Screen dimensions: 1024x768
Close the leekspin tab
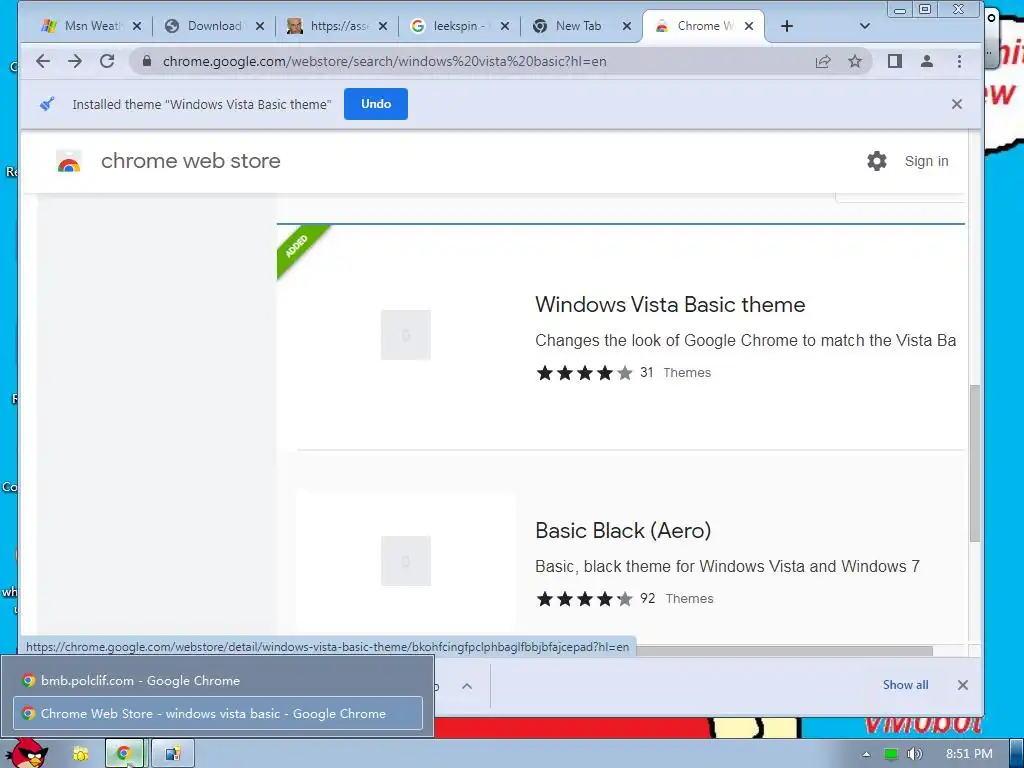click(505, 26)
